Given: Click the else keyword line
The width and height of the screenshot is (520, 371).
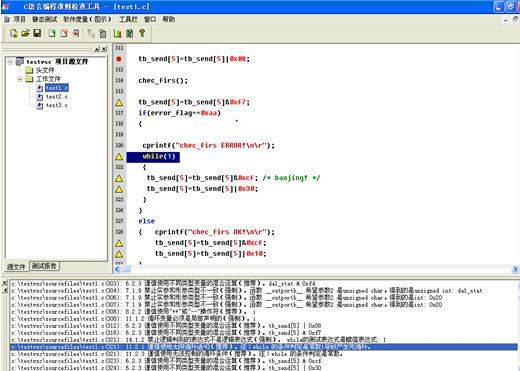Looking at the screenshot, I should pos(147,221).
